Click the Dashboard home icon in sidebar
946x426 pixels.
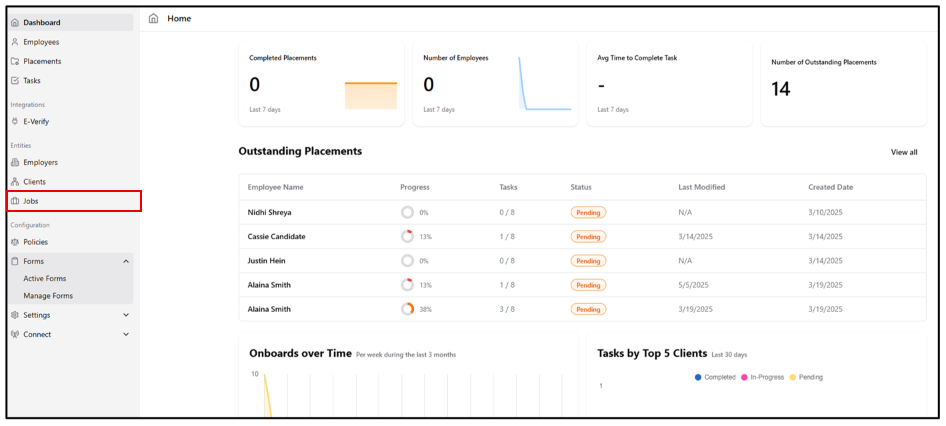point(15,22)
